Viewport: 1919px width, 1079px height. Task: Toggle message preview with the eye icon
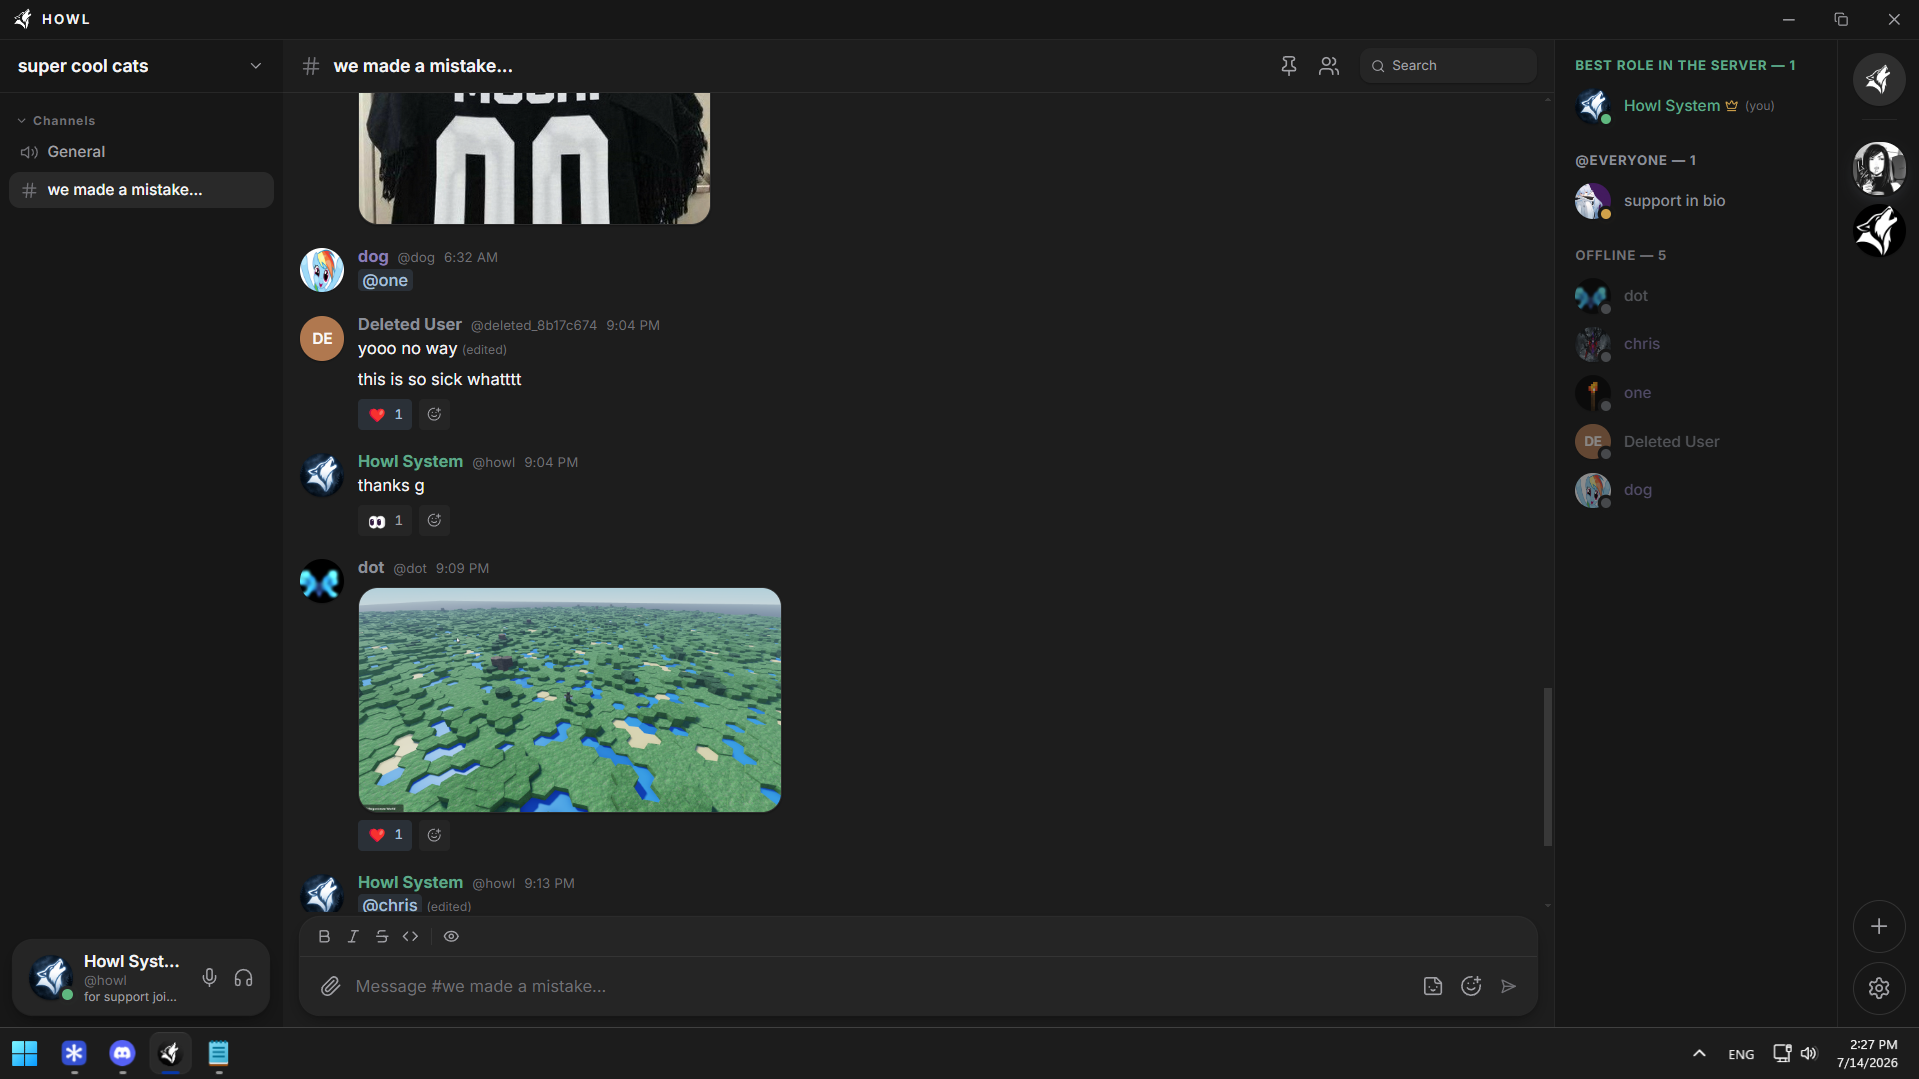(x=451, y=937)
